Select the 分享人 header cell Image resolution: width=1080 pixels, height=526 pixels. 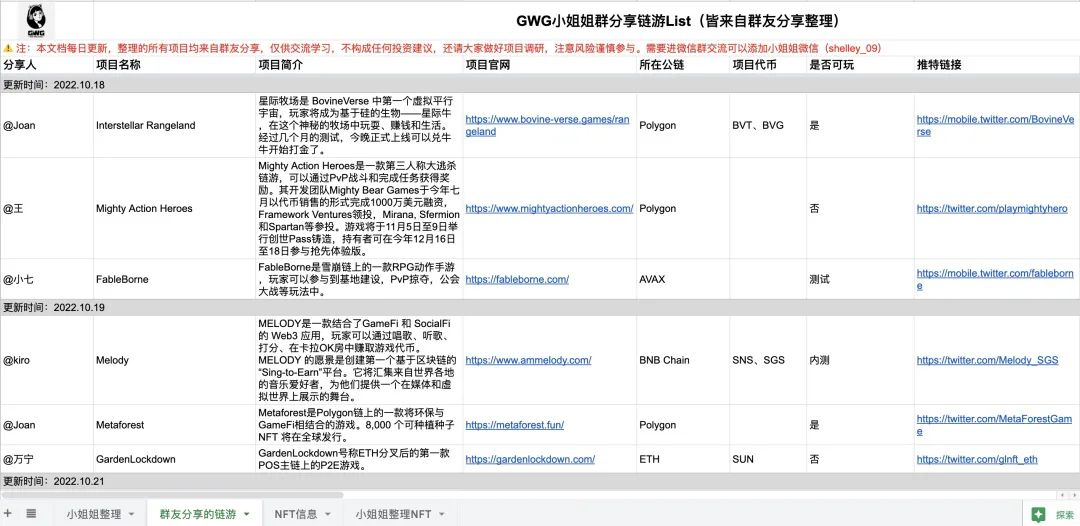(47, 65)
